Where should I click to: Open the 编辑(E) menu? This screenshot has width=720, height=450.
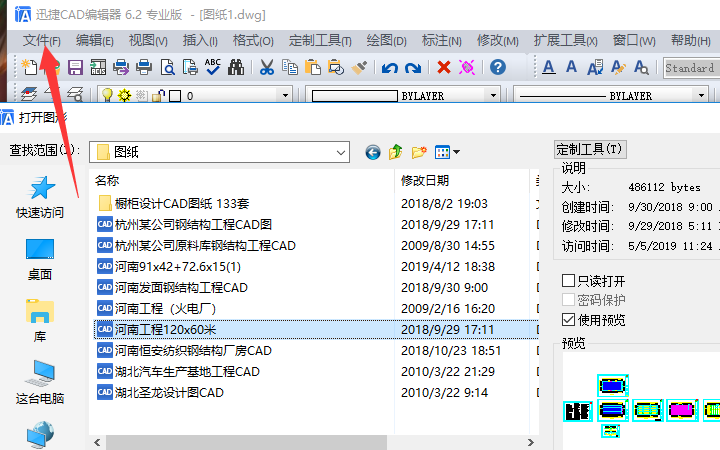[95, 41]
